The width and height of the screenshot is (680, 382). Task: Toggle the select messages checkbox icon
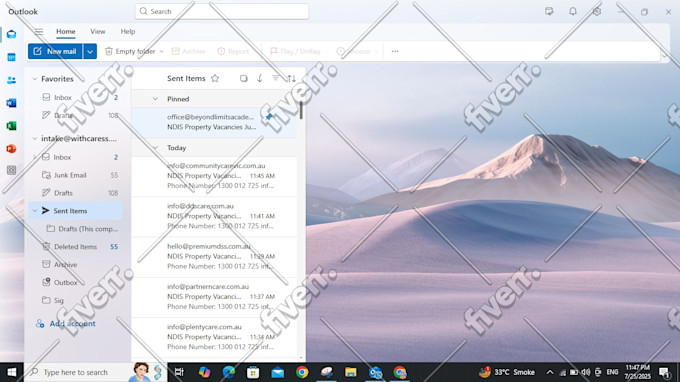tap(244, 78)
